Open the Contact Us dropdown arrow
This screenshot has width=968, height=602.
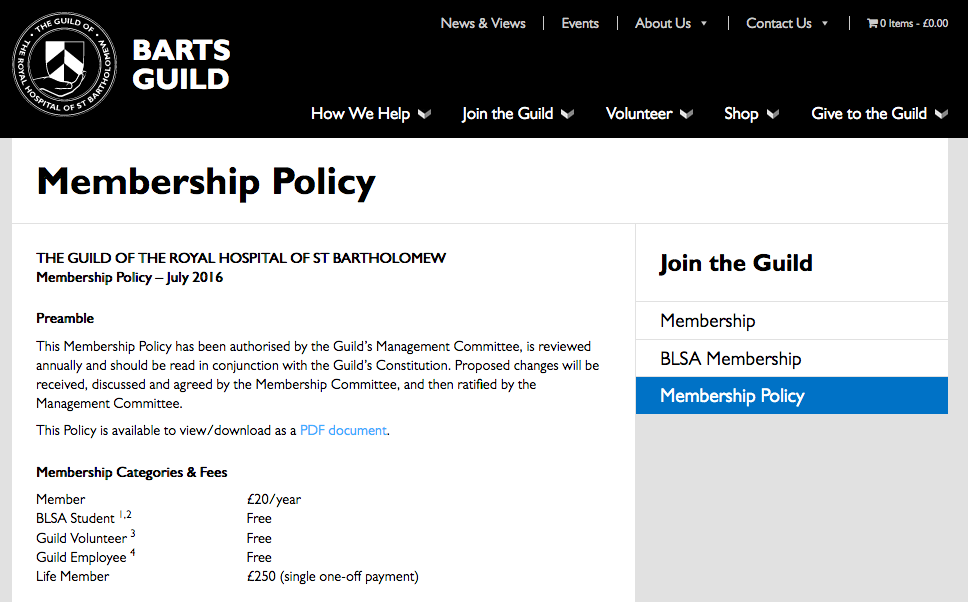(x=825, y=23)
